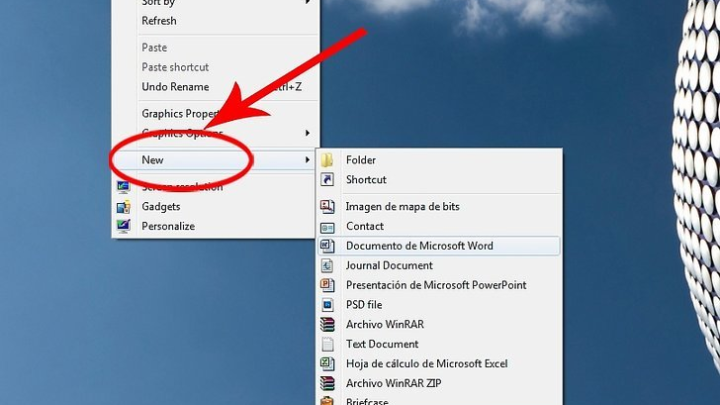The height and width of the screenshot is (405, 720).
Task: Select Hoja de cálculo de Microsoft Excel
Action: [427, 364]
